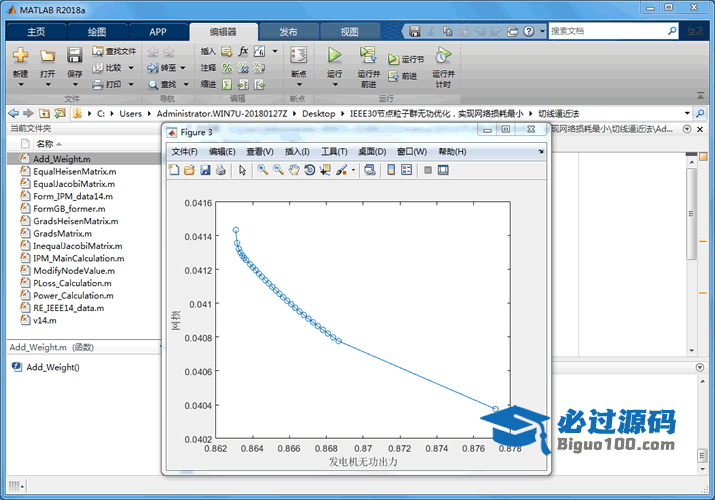
Task: Open Insert (插入) menu in Figure 3
Action: [x=297, y=152]
